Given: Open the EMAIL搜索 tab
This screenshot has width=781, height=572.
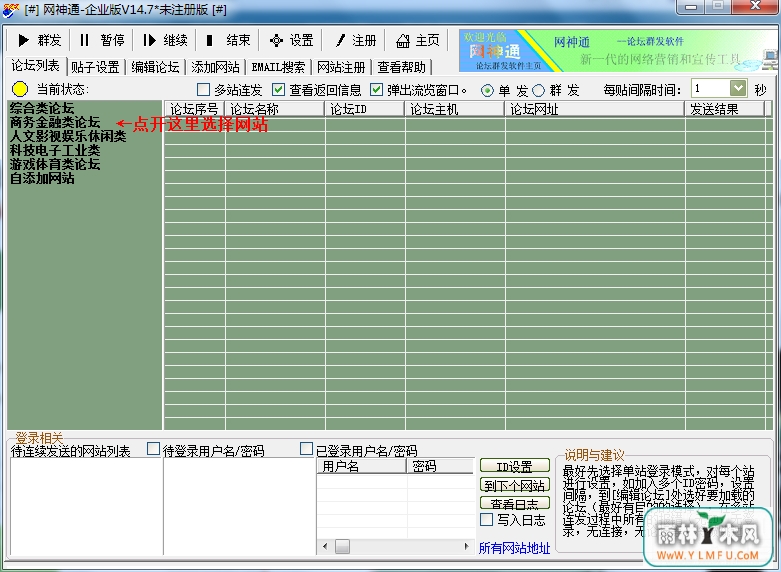Looking at the screenshot, I should tap(278, 67).
